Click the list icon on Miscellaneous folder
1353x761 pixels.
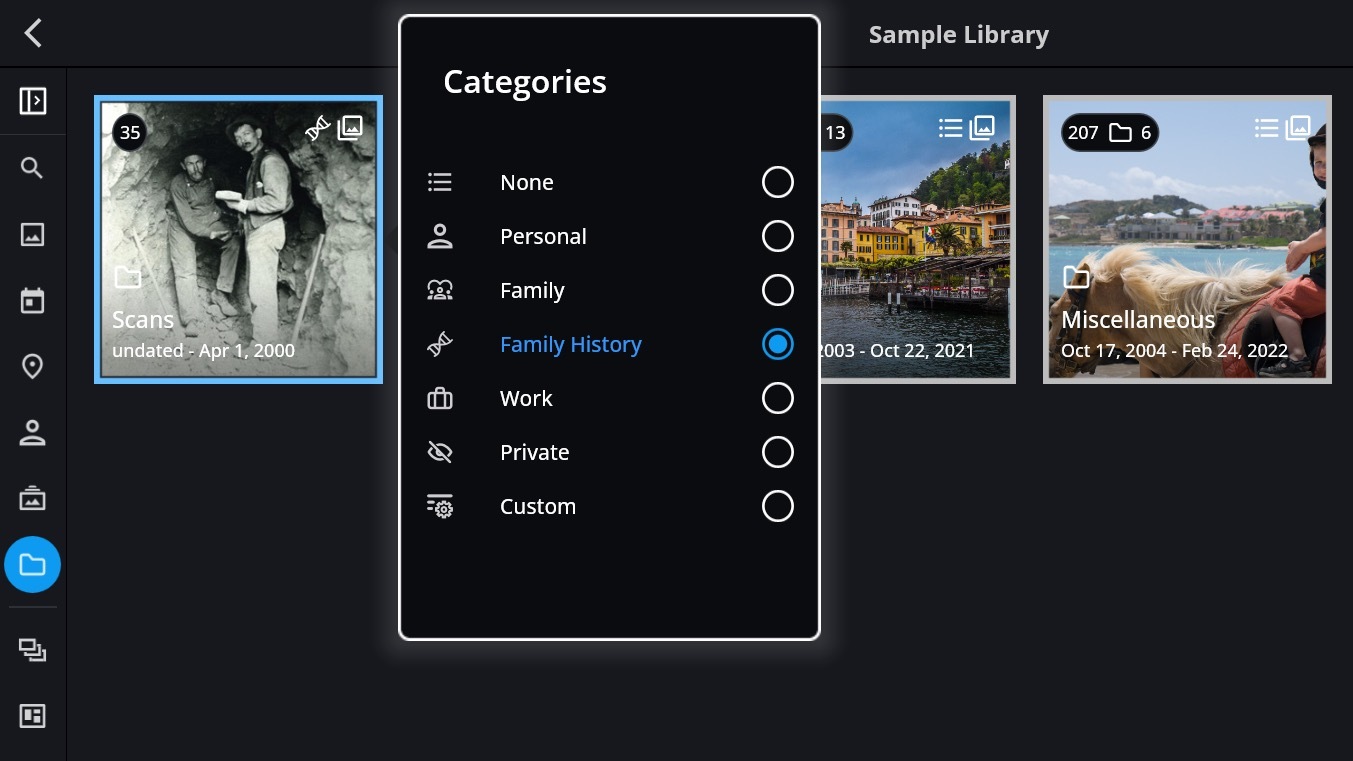[x=1267, y=128]
